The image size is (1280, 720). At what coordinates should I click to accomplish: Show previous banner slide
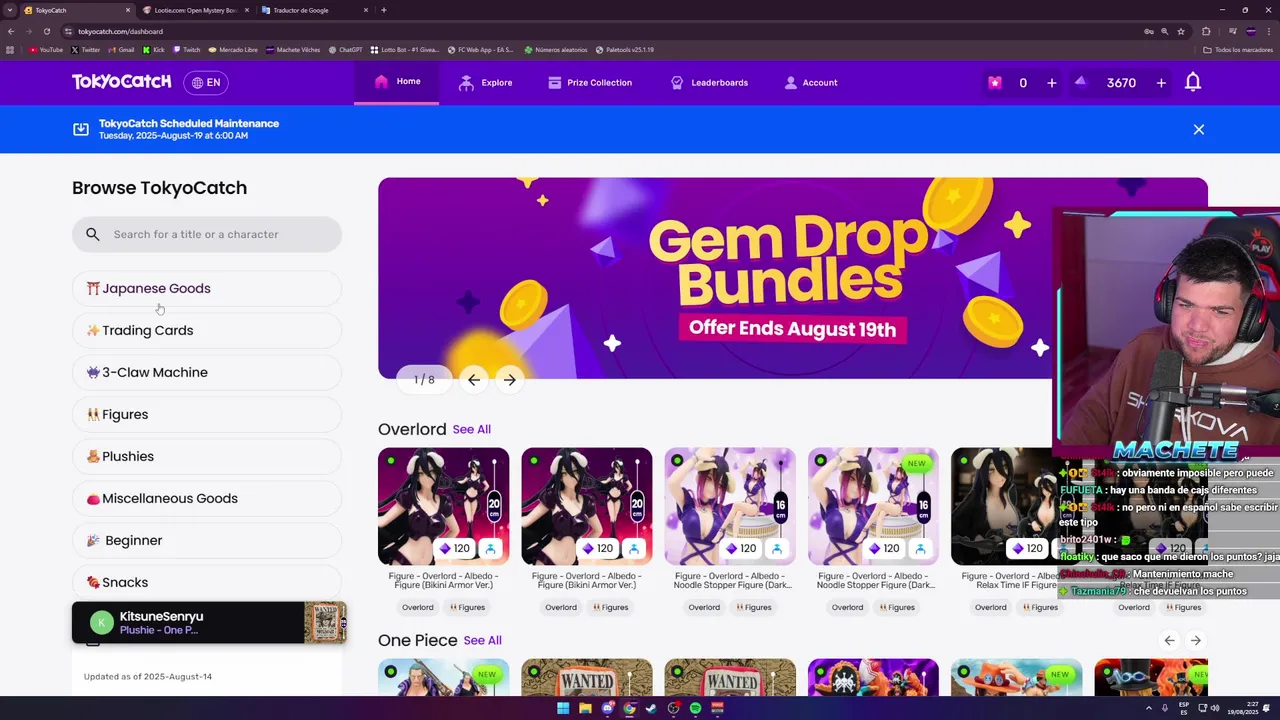[474, 380]
